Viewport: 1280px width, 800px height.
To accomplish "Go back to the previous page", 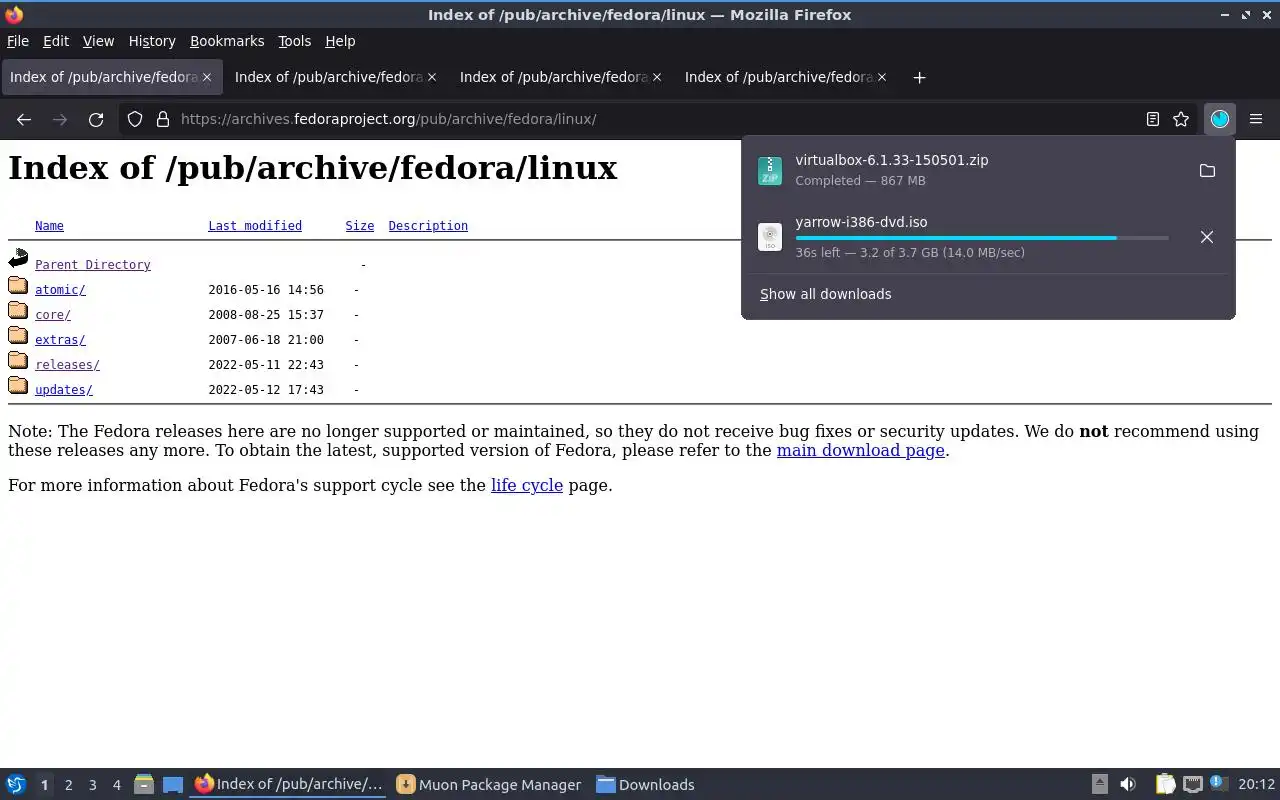I will click(x=24, y=119).
